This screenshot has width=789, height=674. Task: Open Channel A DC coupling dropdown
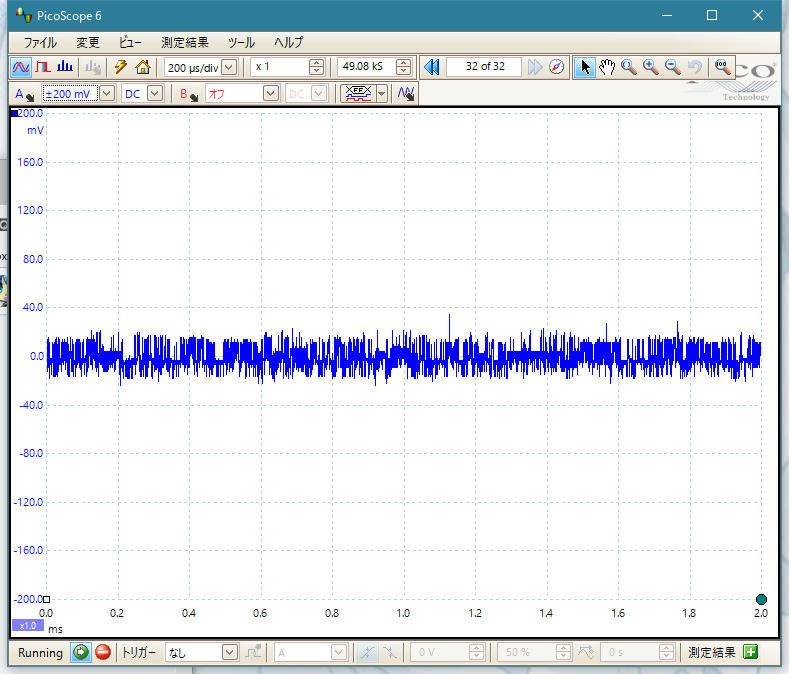tap(155, 94)
